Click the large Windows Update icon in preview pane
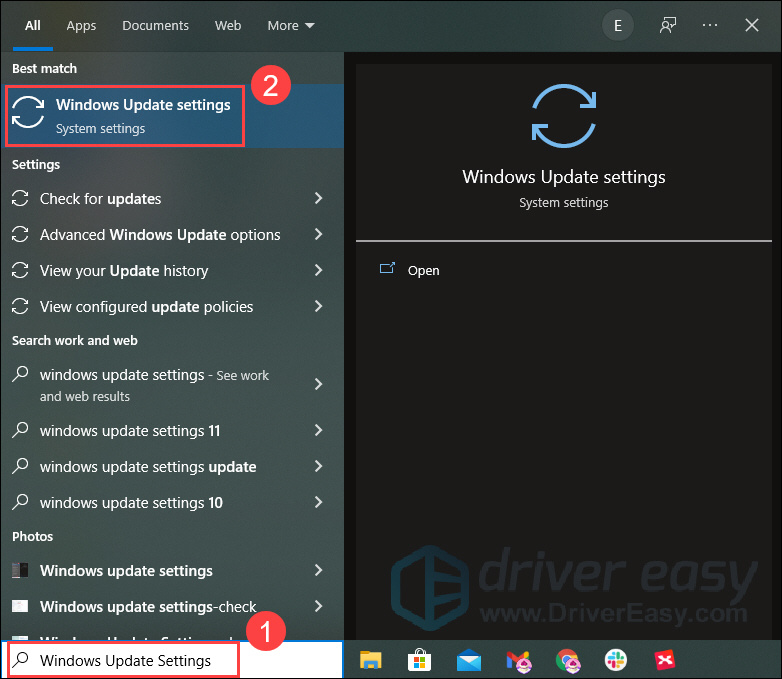The height and width of the screenshot is (679, 782). [x=564, y=116]
